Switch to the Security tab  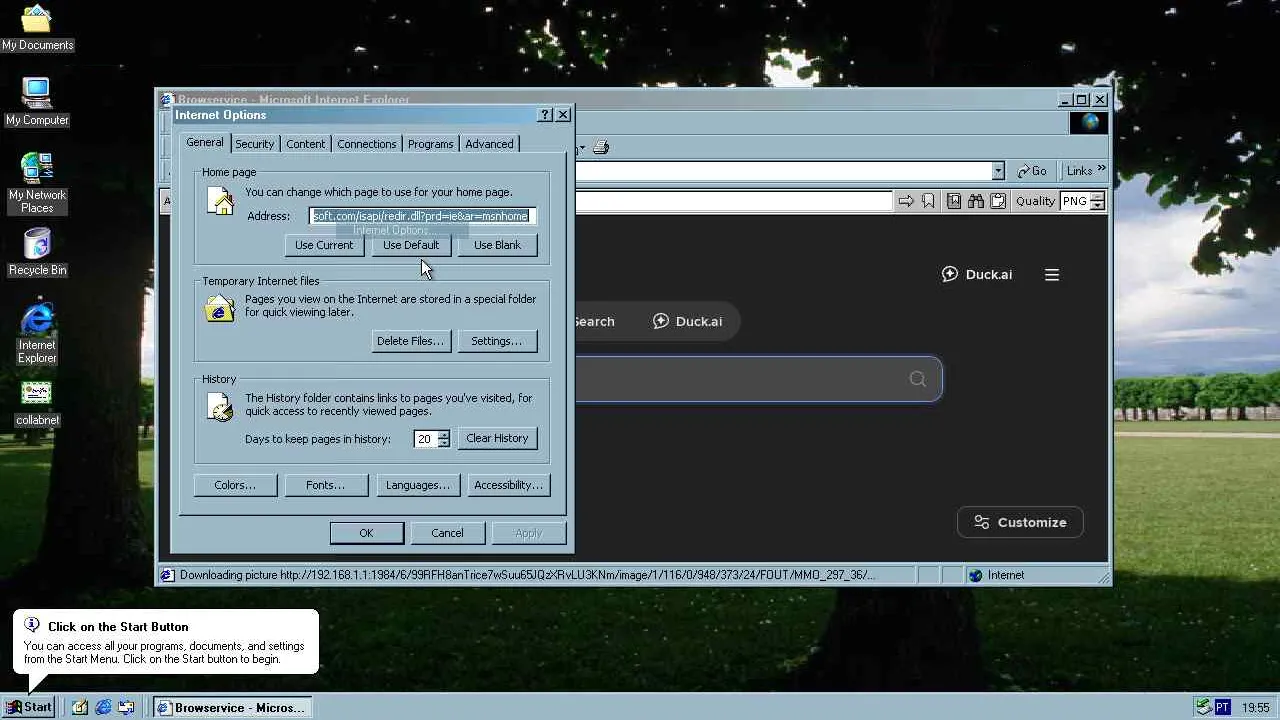255,144
